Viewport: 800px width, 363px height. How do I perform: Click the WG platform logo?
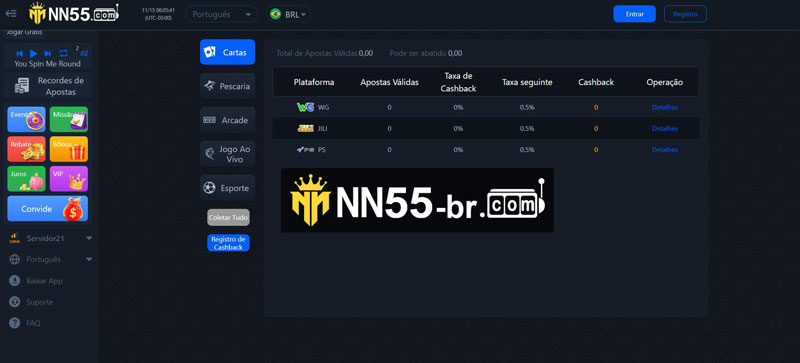point(306,107)
